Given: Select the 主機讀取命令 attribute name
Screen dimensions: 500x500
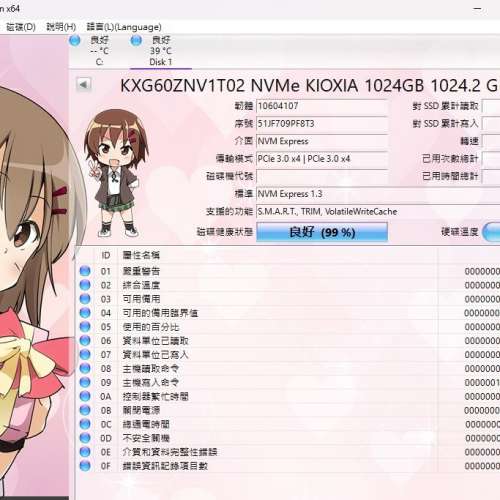Looking at the screenshot, I should [151, 368].
